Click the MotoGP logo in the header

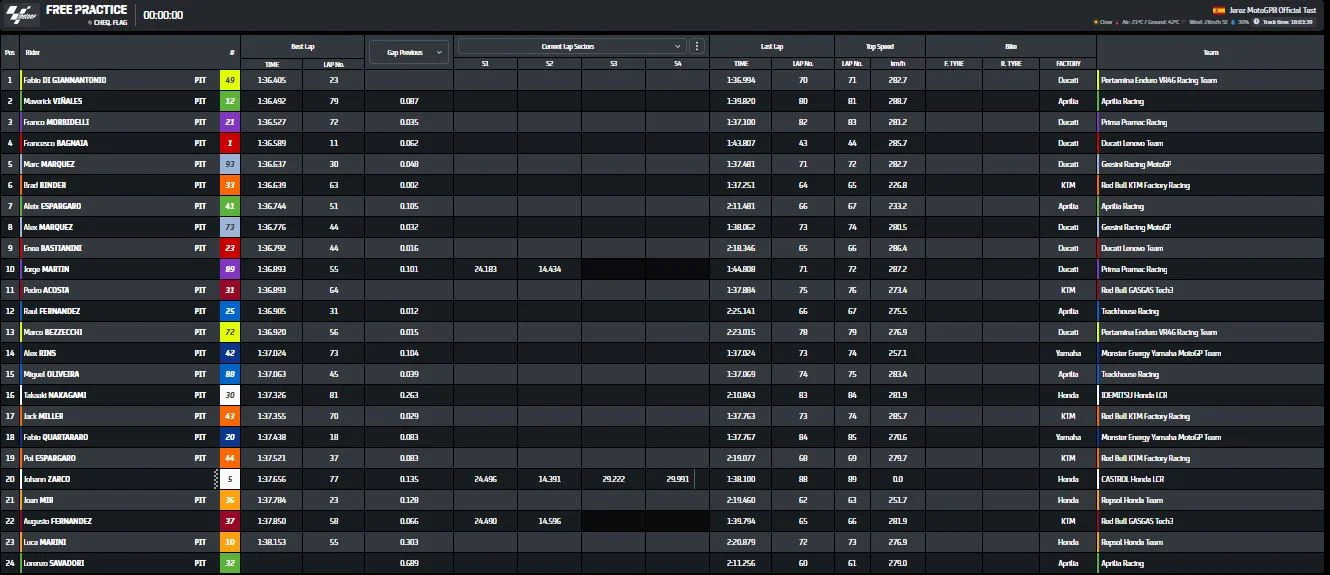(x=21, y=15)
